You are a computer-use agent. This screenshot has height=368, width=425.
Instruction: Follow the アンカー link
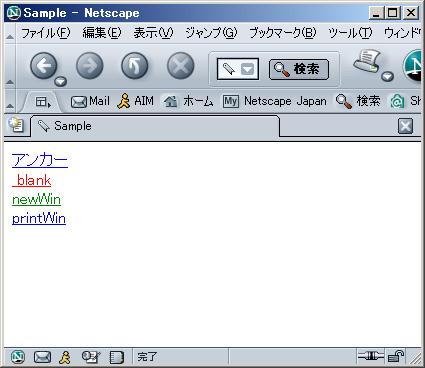(40, 160)
